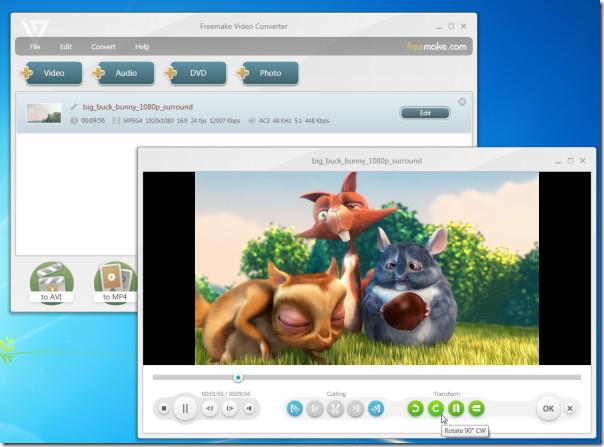
Task: Click the blue selection start button
Action: (x=295, y=408)
